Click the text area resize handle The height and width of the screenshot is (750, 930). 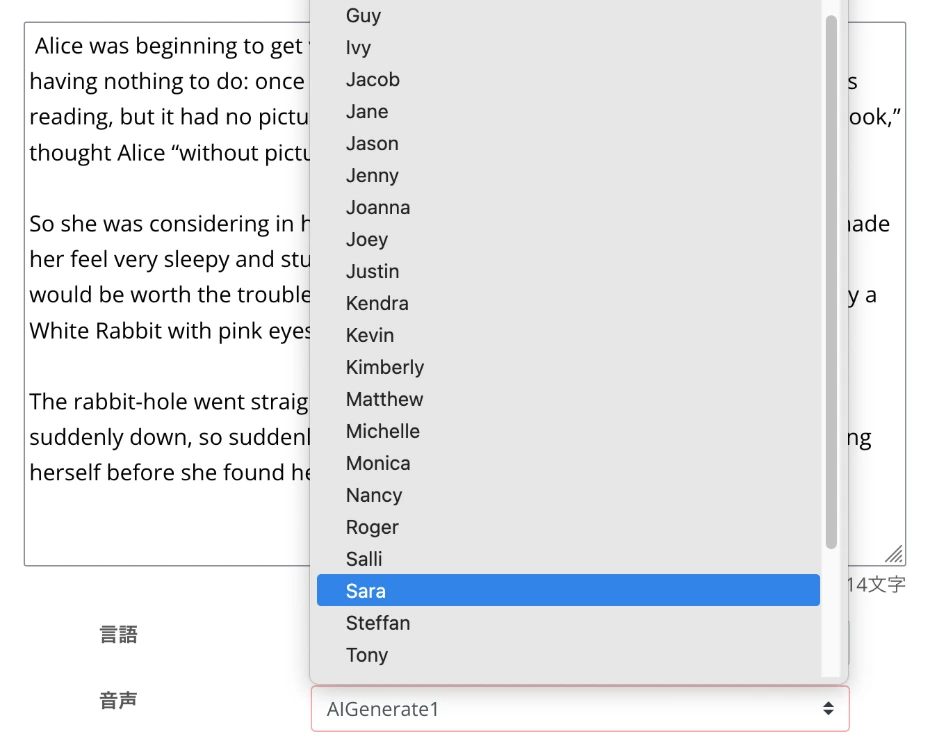(x=894, y=554)
